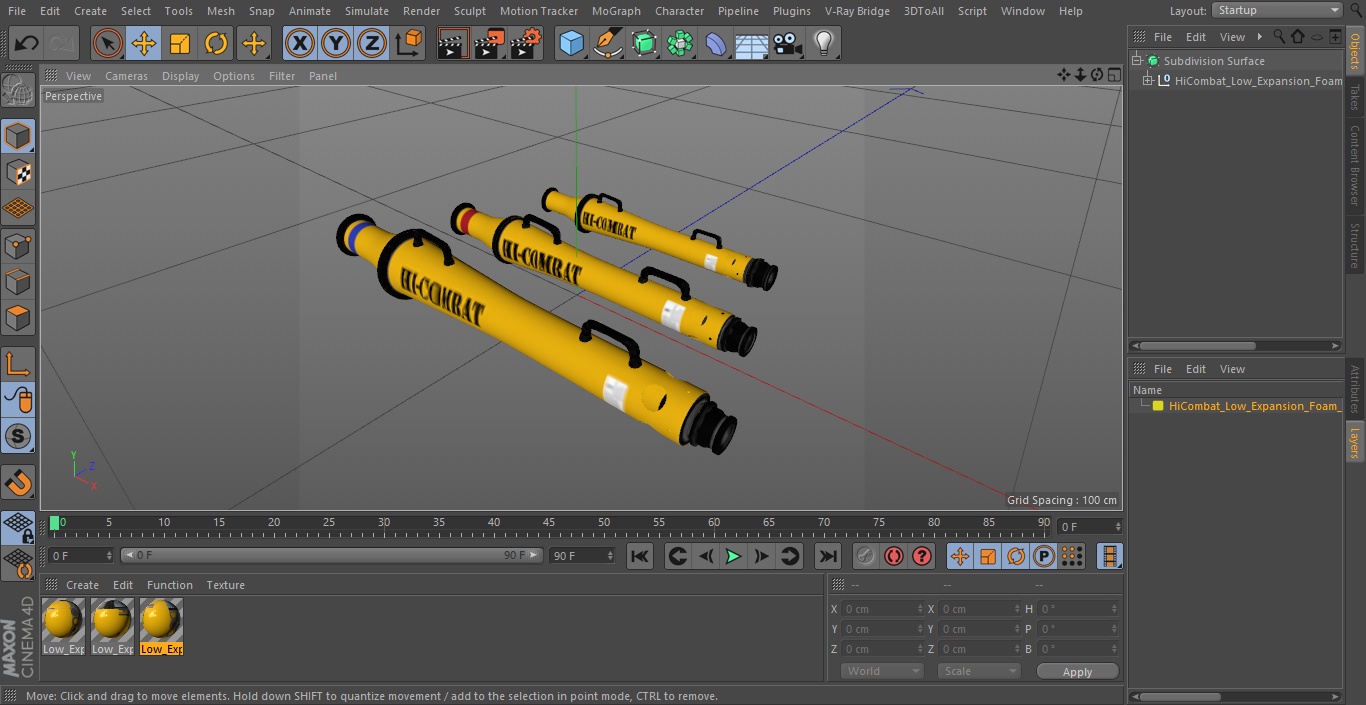Add a Camera object
Screen dimensions: 1366x705
(x=788, y=44)
